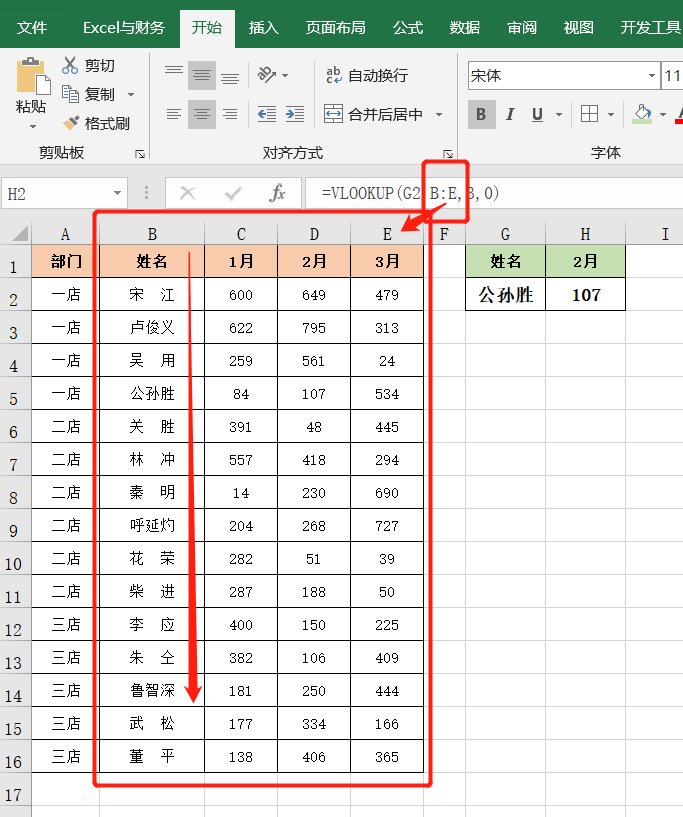Open the Merge and Center dropdown arrow

(439, 114)
